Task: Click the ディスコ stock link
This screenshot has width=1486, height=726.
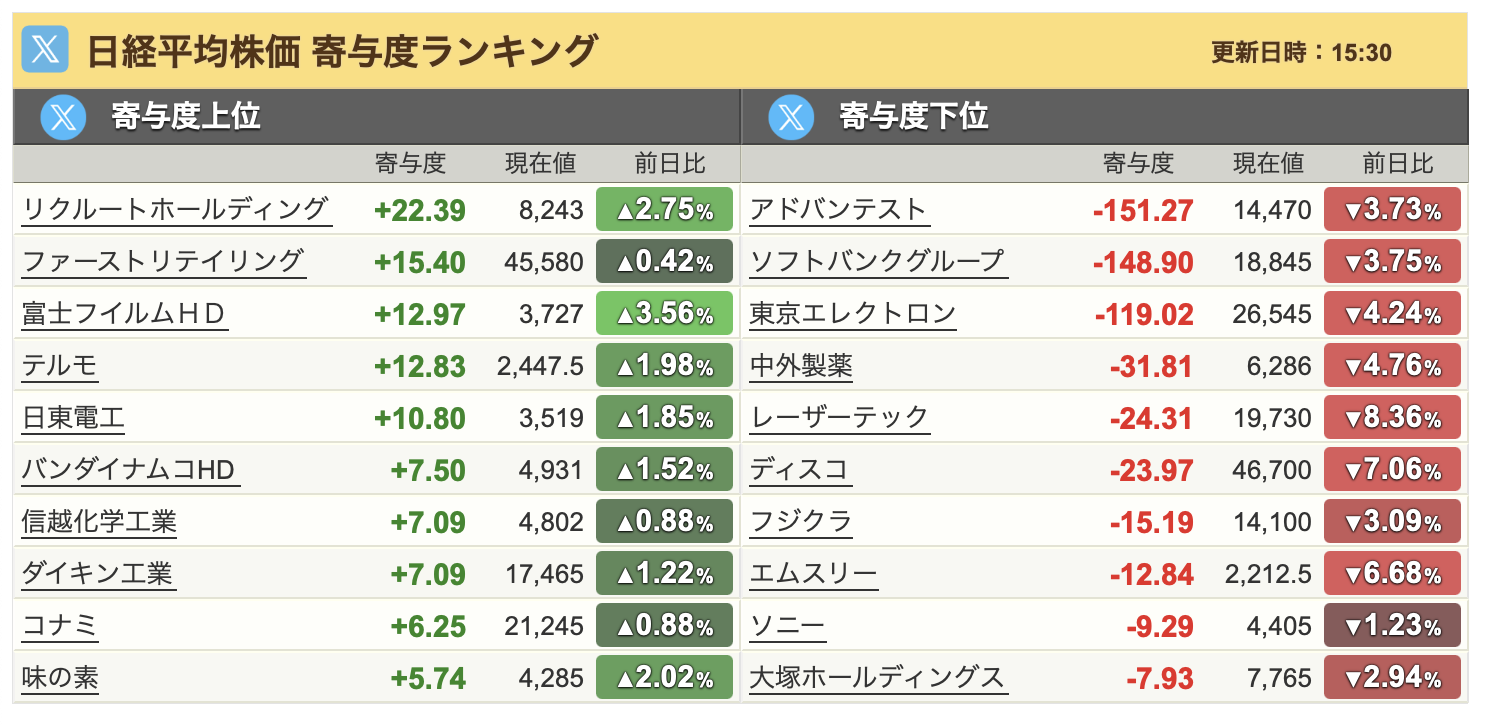Action: 799,470
